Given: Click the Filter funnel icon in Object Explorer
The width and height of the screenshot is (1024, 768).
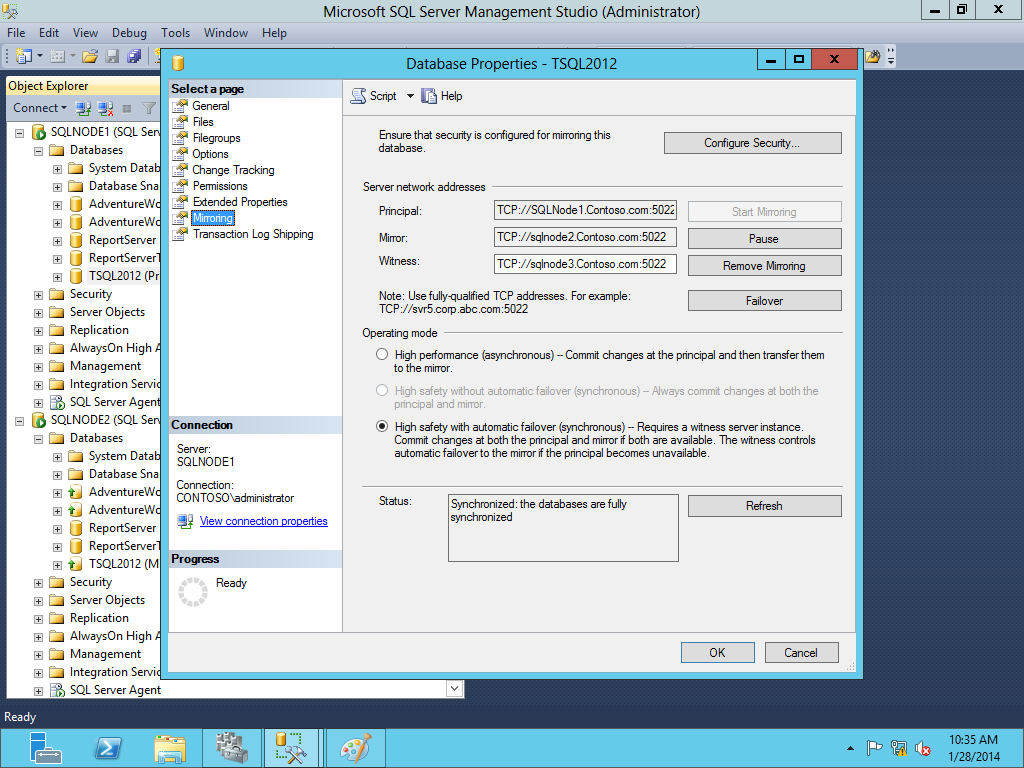Looking at the screenshot, I should (149, 108).
